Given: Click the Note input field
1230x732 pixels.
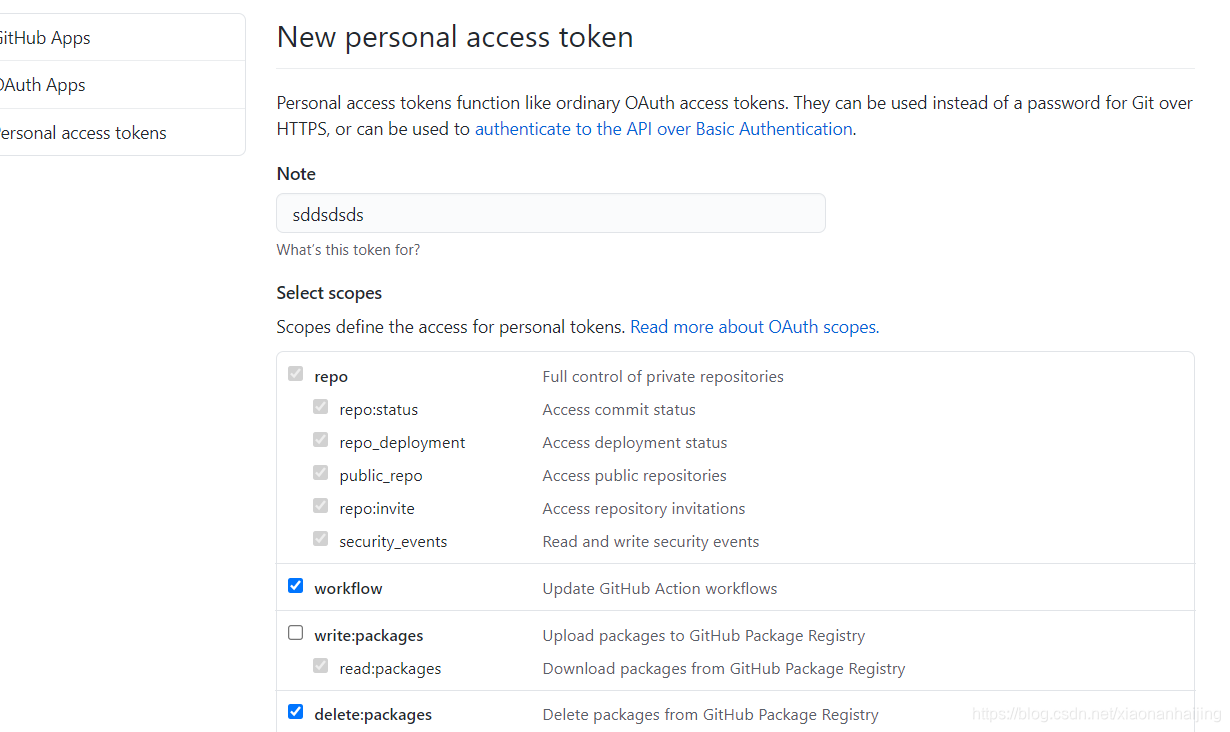Looking at the screenshot, I should click(550, 214).
